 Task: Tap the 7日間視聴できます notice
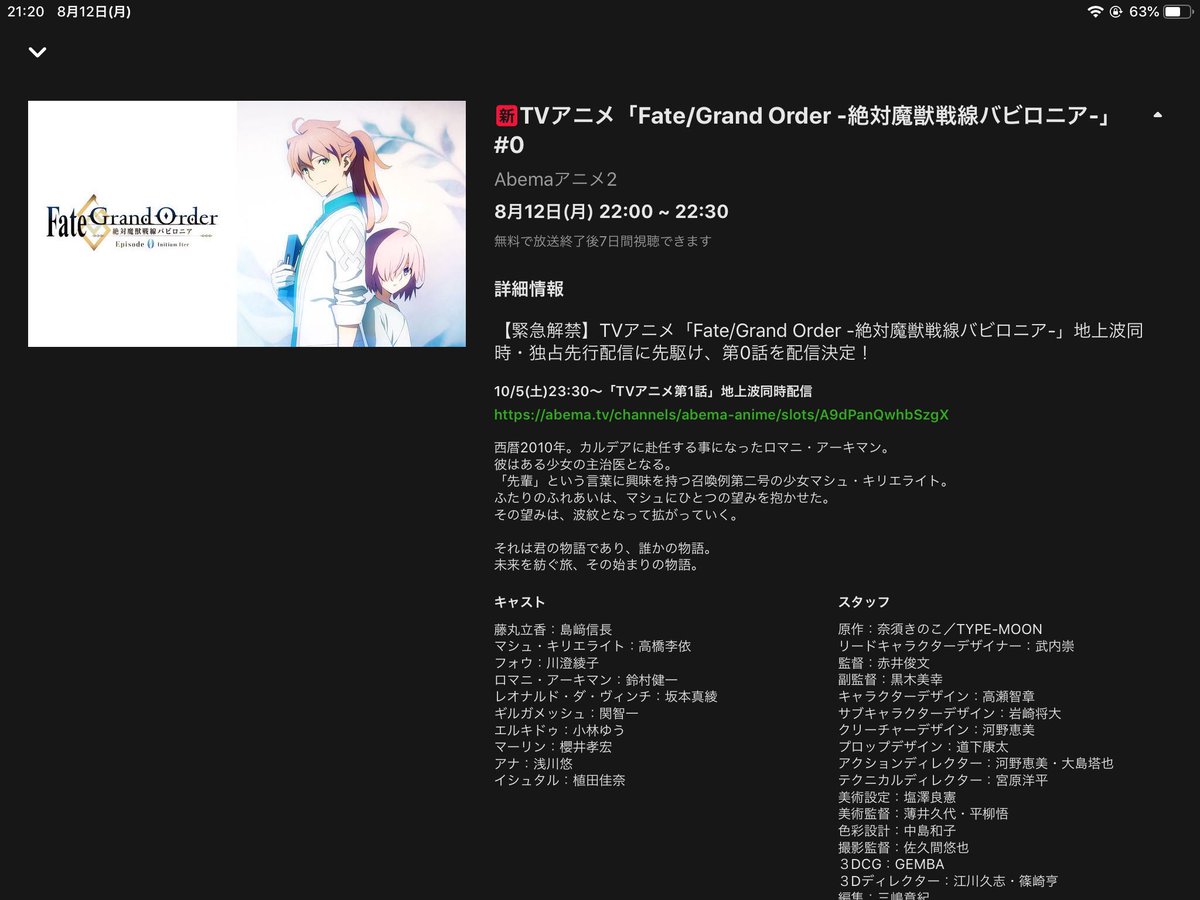click(603, 241)
